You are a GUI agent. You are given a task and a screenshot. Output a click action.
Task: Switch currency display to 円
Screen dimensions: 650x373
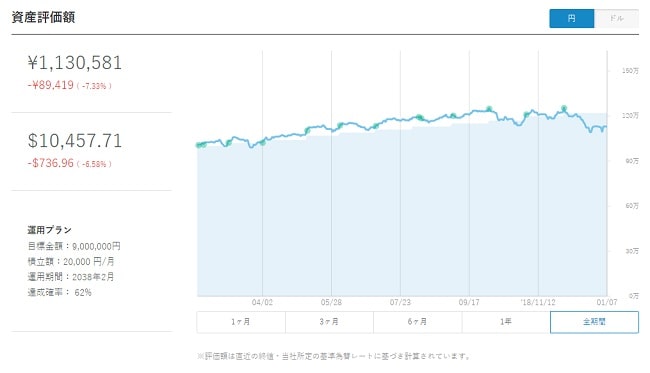coord(572,19)
